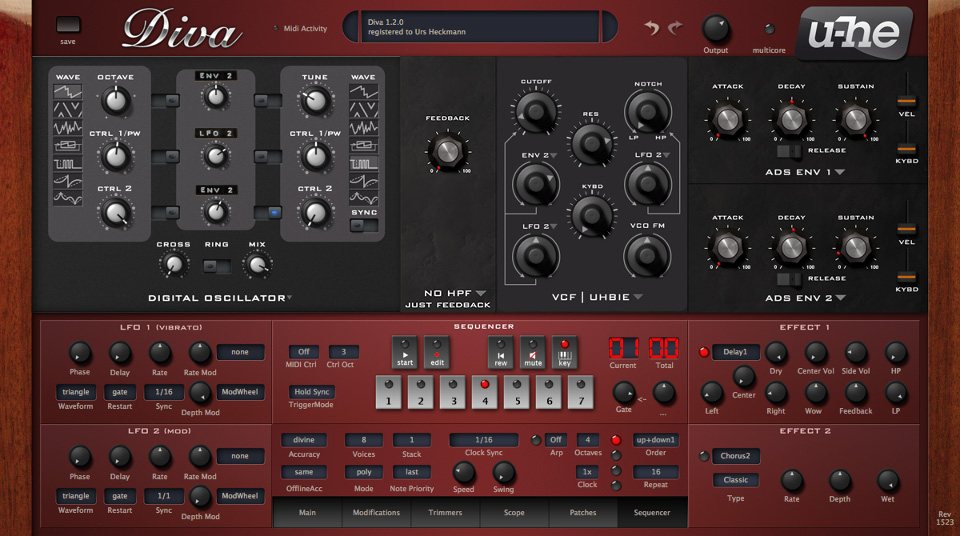Image resolution: width=960 pixels, height=536 pixels.
Task: Click the Hold Sync TriggerMode button
Action: [x=312, y=392]
